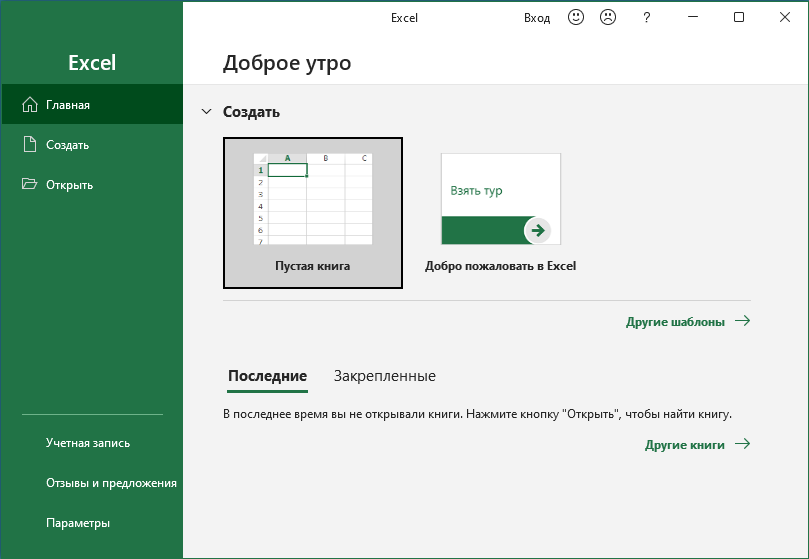The height and width of the screenshot is (559, 809).
Task: Close the Excel window
Action: point(784,17)
